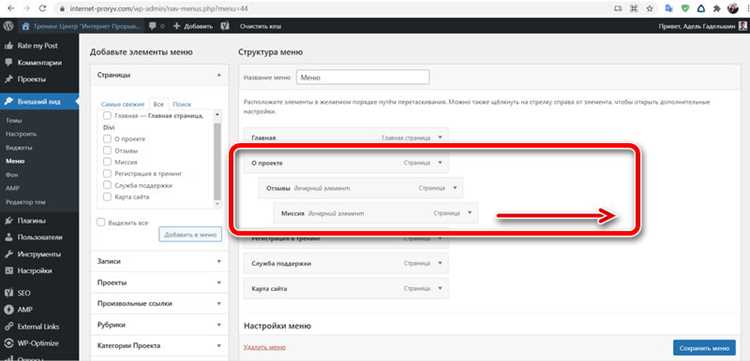Expand the Записи accordion section
The height and width of the screenshot is (361, 750).
click(159, 262)
